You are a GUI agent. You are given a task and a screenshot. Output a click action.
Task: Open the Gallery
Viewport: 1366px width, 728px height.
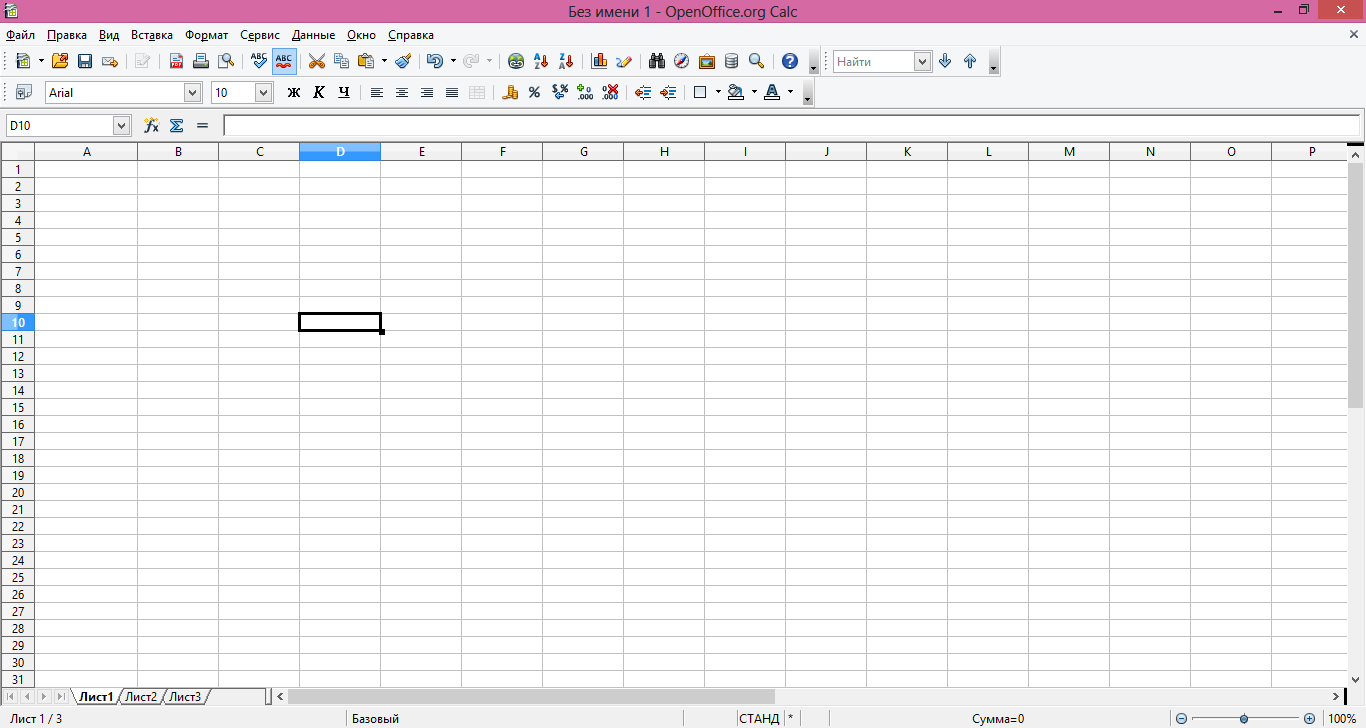(x=707, y=61)
